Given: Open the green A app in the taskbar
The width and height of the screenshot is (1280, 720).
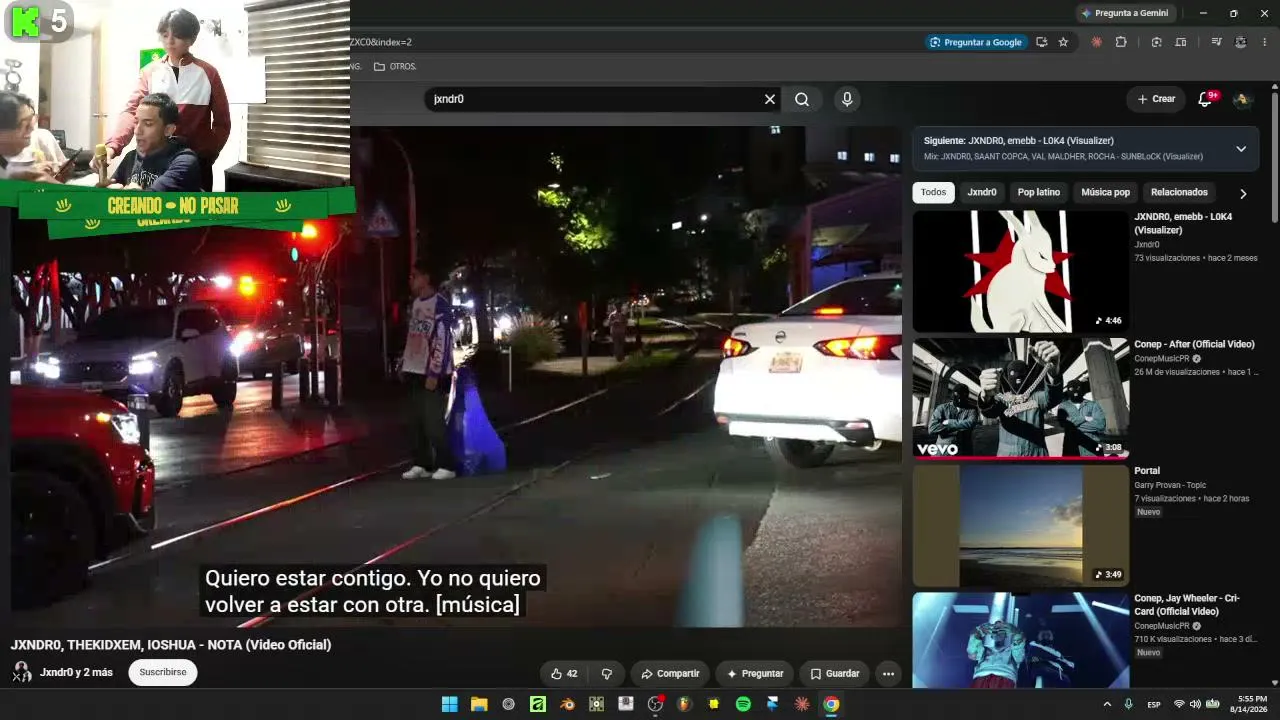Looking at the screenshot, I should point(538,704).
